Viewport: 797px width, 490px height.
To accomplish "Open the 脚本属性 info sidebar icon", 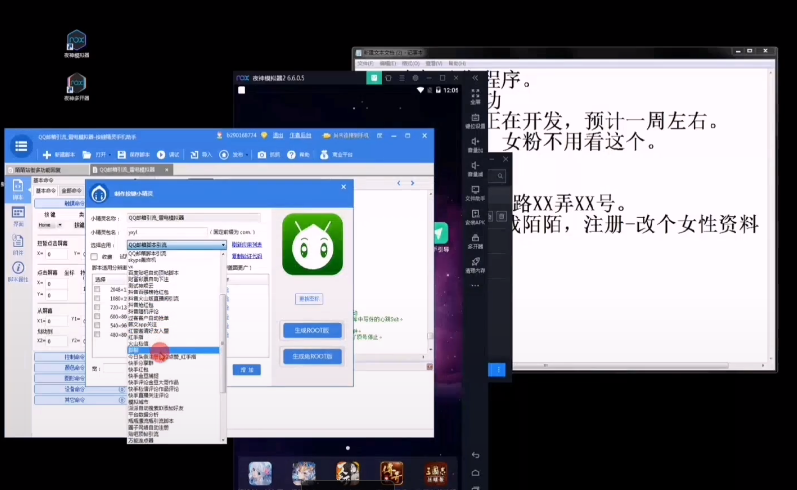I will click(x=18, y=271).
